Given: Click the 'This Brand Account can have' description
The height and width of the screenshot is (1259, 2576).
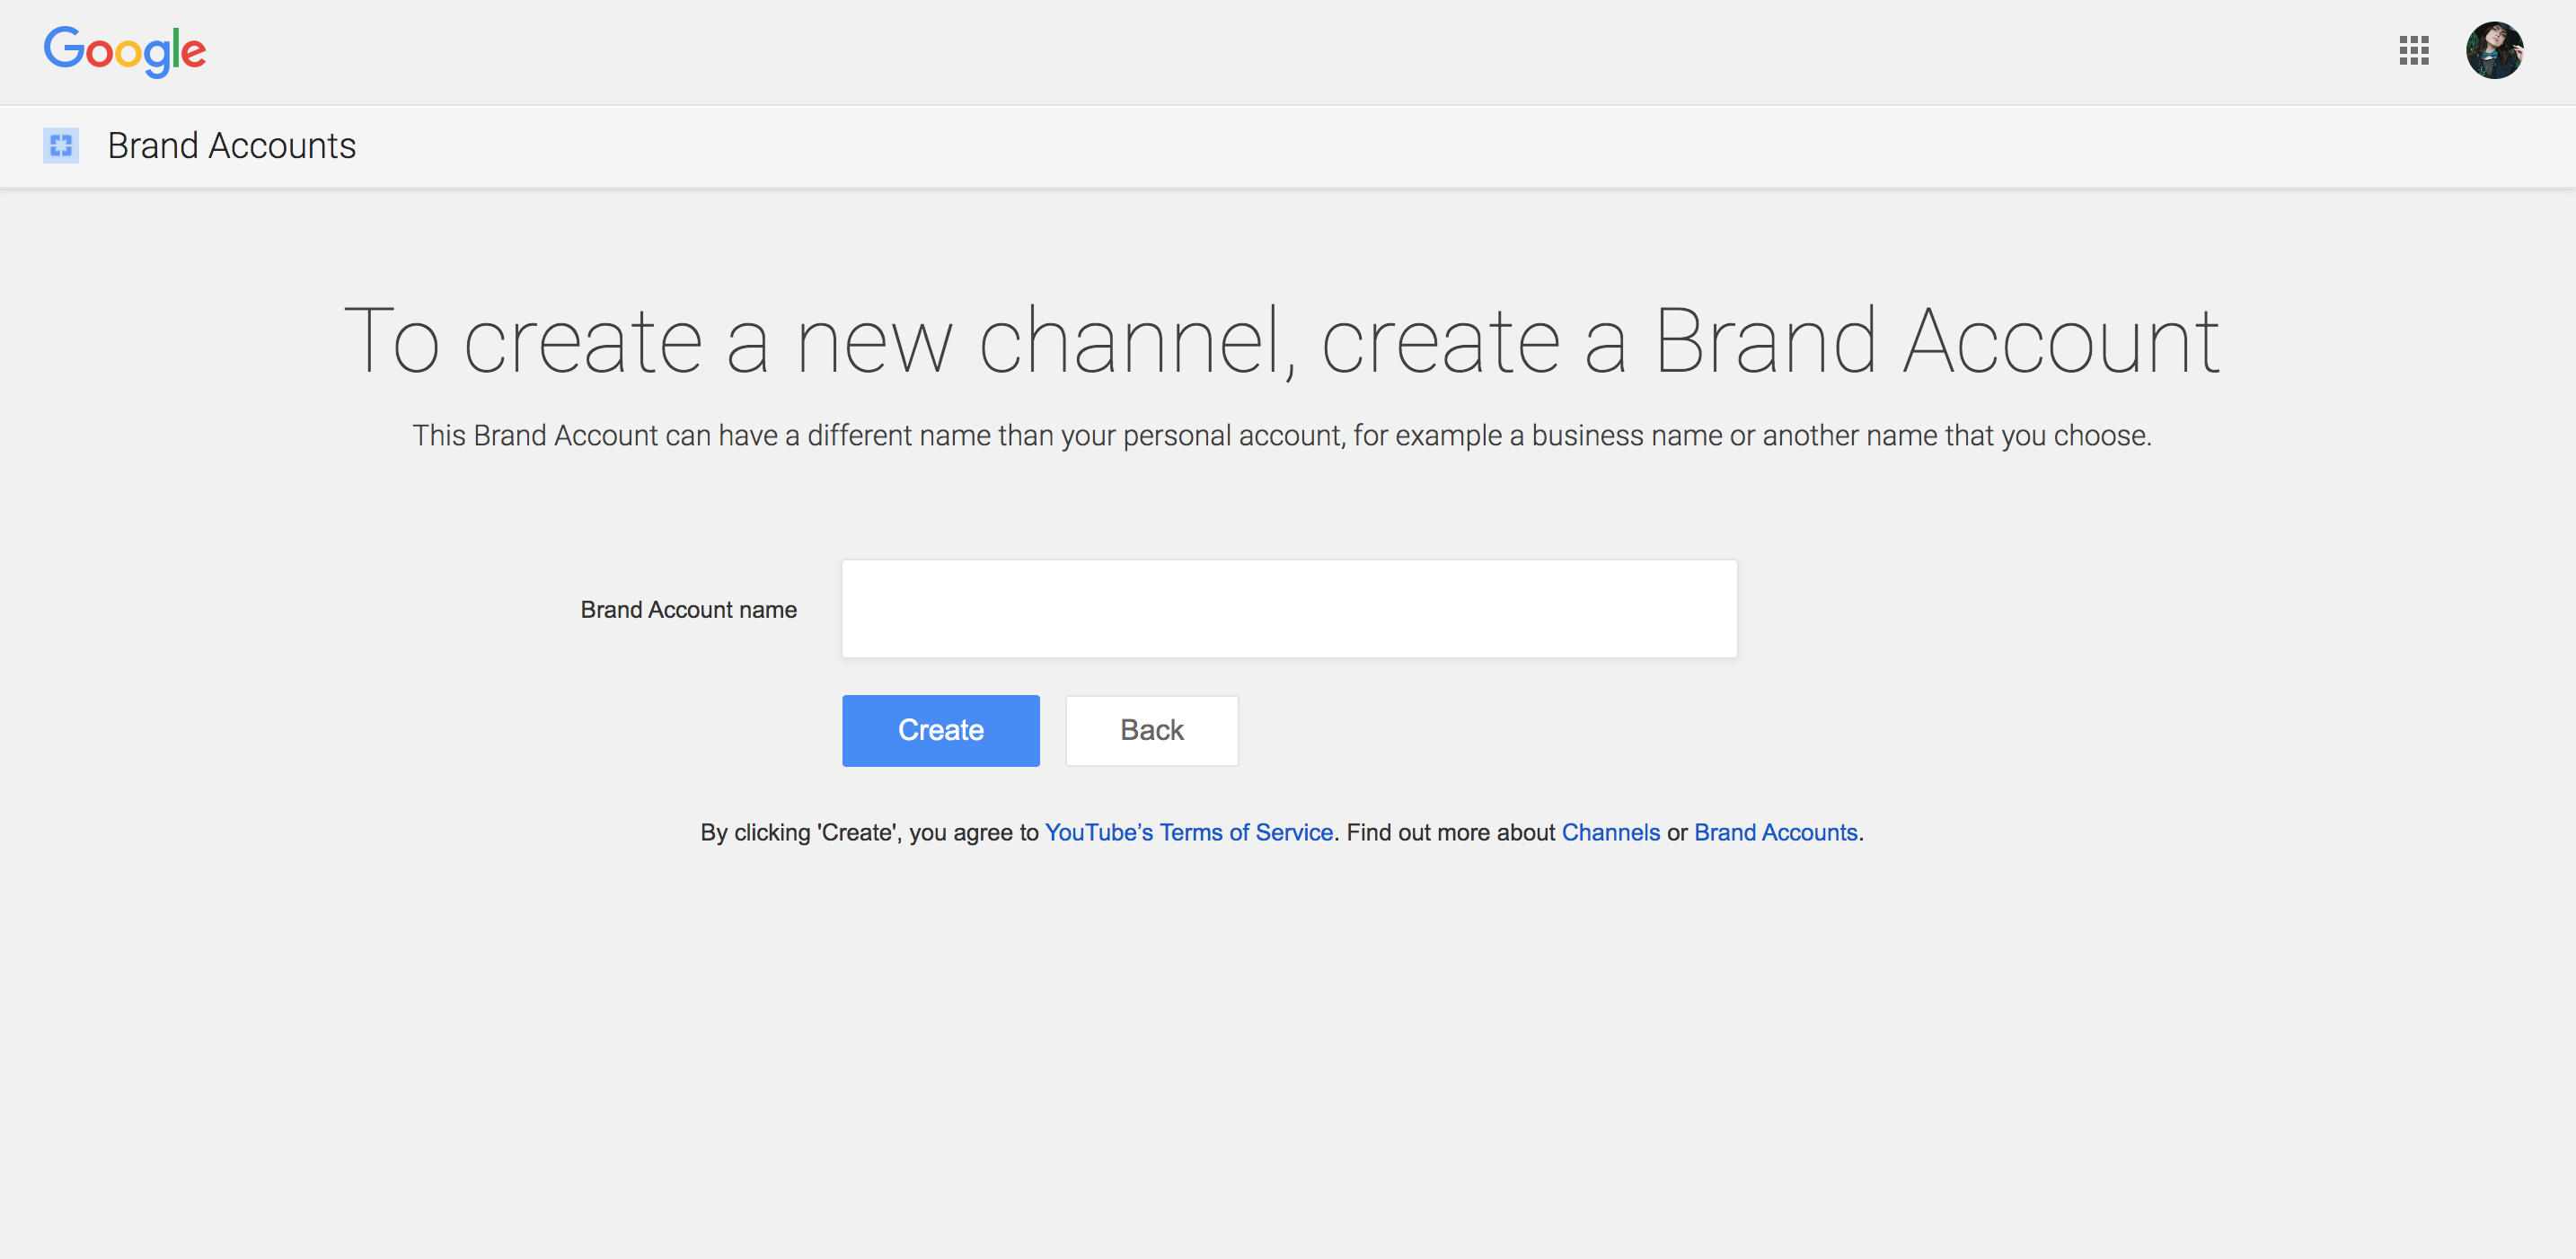Looking at the screenshot, I should point(1281,435).
